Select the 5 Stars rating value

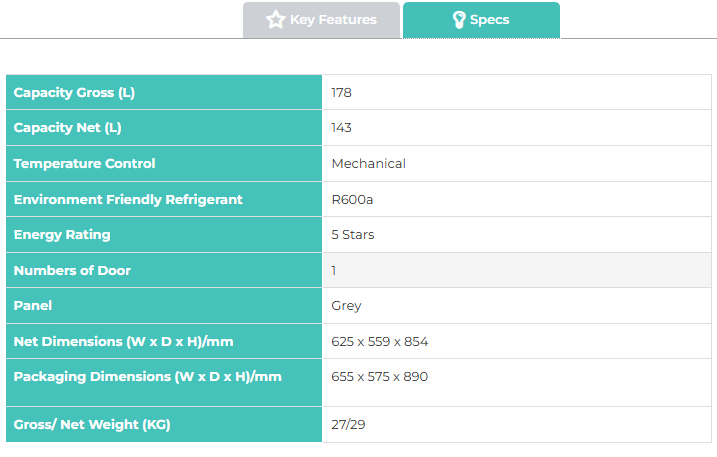[353, 235]
